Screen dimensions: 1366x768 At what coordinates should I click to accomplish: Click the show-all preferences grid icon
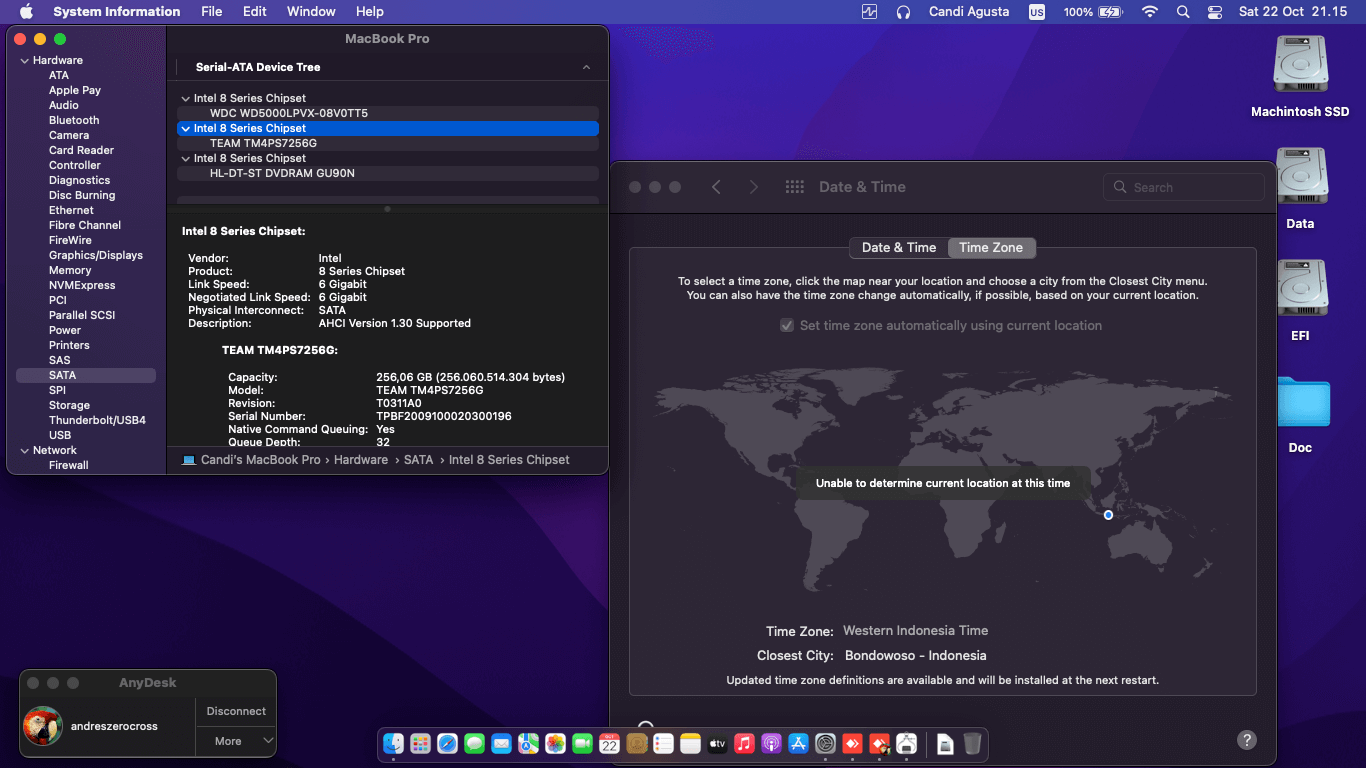[795, 187]
